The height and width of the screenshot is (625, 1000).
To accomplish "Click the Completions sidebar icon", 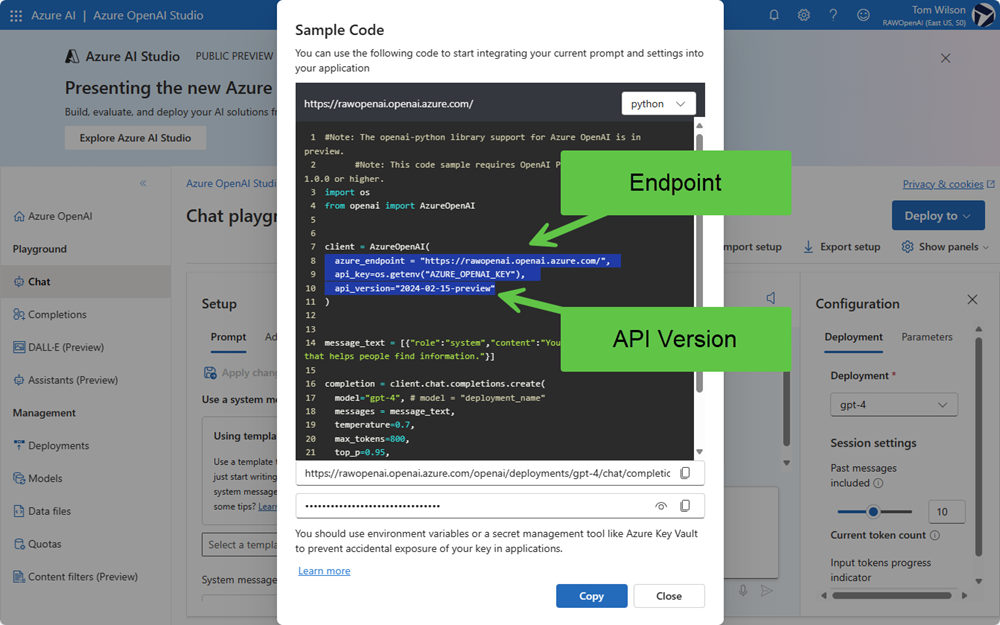I will click(x=19, y=314).
